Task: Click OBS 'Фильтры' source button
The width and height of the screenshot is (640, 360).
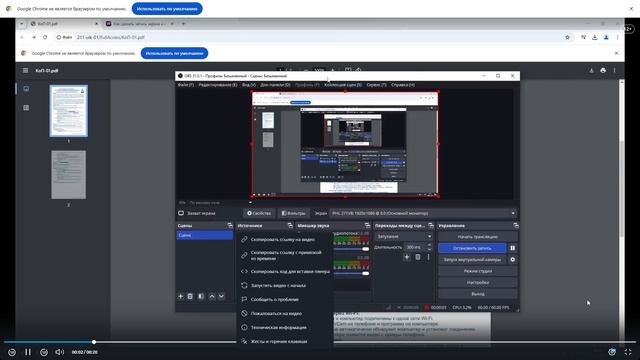Action: (293, 213)
